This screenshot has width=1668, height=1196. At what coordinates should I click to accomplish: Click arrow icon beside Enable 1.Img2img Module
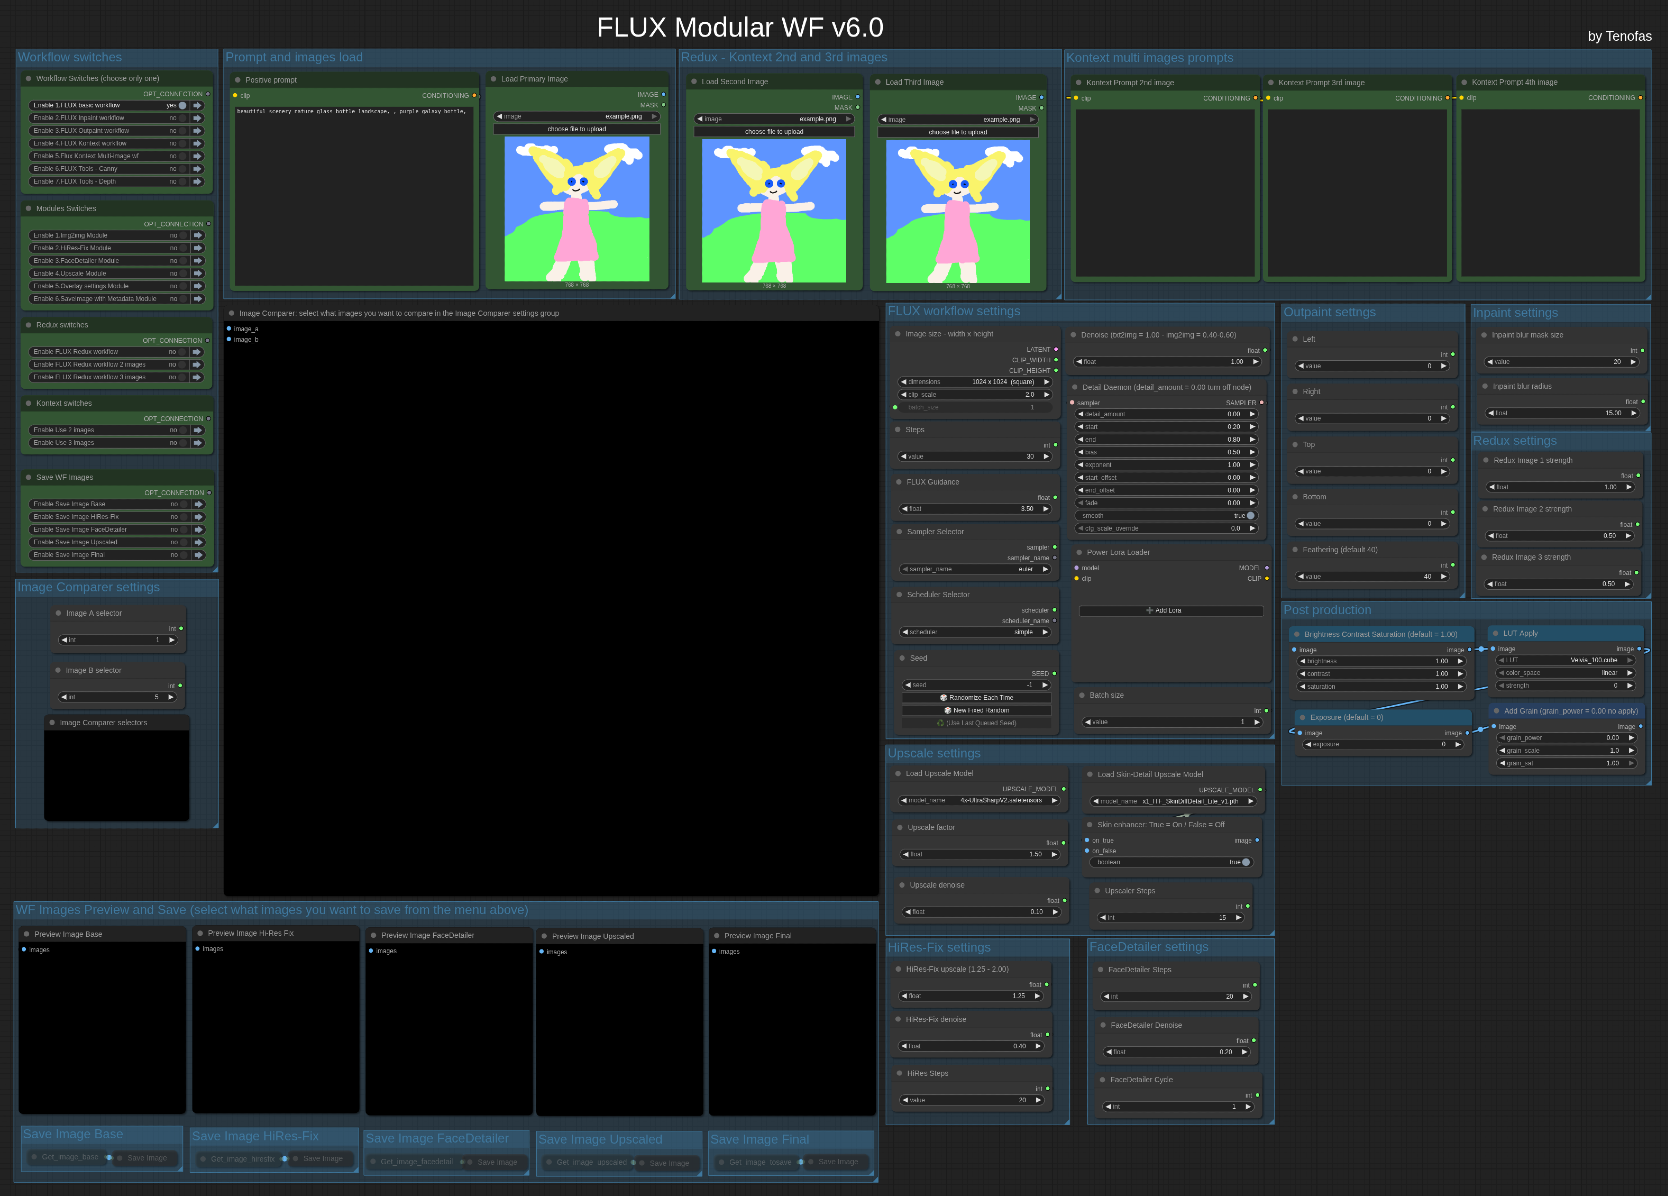(198, 236)
